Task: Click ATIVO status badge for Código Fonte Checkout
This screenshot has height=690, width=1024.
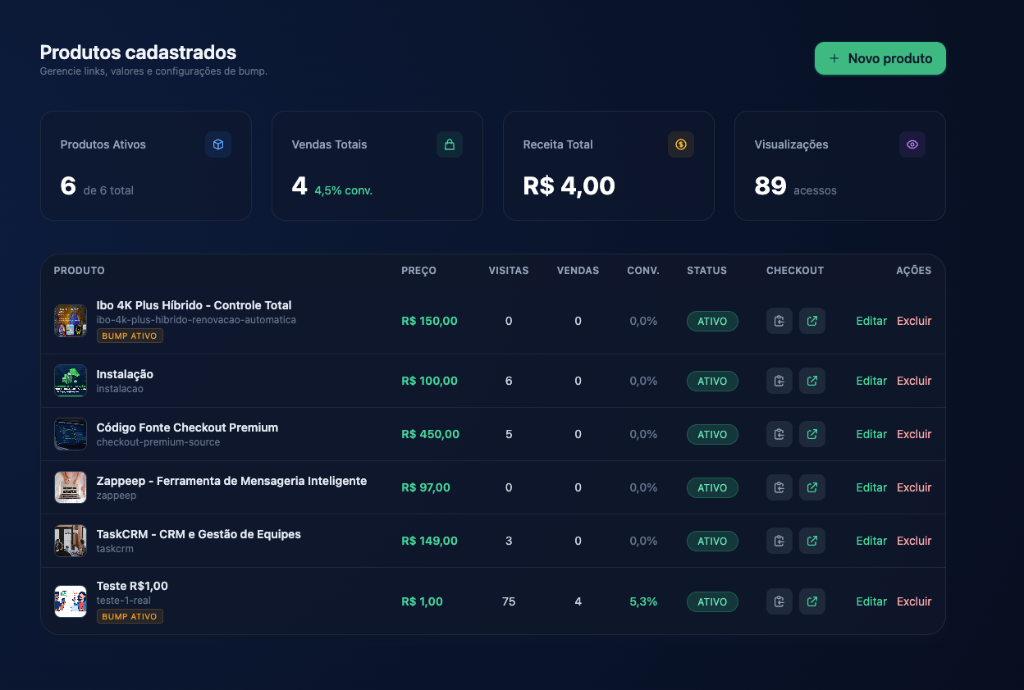Action: (x=712, y=434)
